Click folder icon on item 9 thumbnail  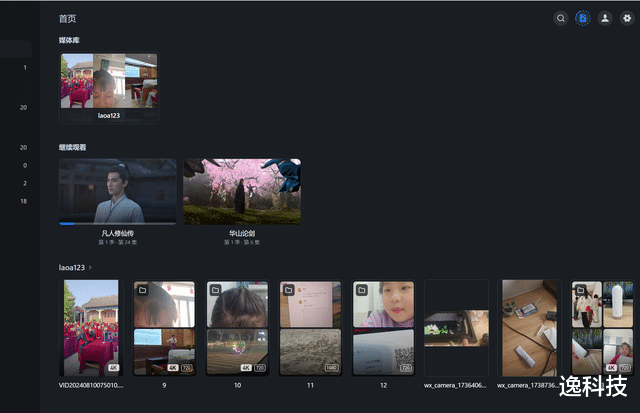(142, 290)
